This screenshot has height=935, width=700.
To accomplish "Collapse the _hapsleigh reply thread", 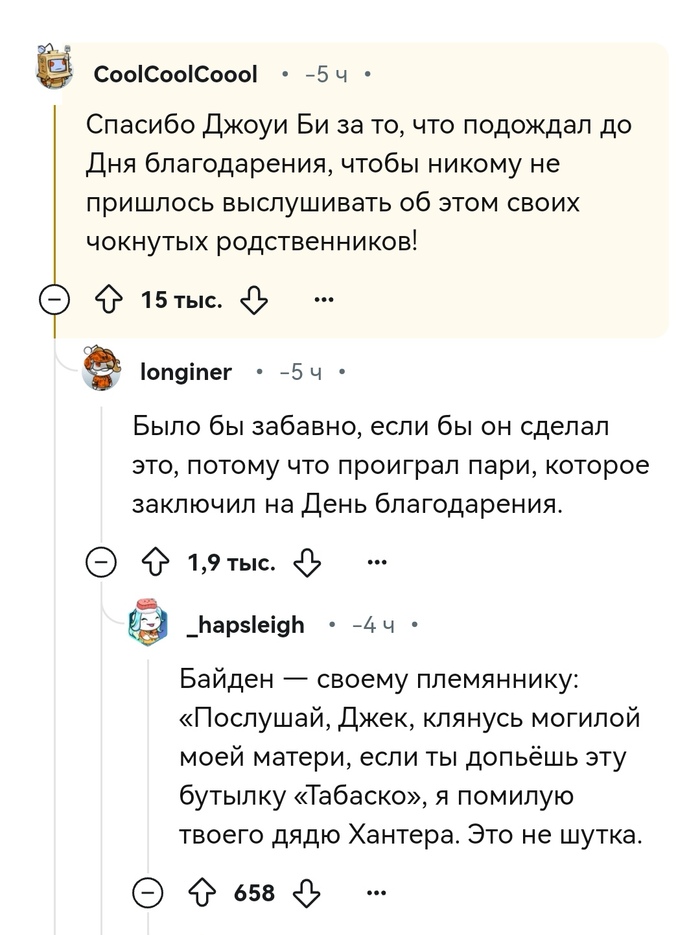I will click(150, 892).
